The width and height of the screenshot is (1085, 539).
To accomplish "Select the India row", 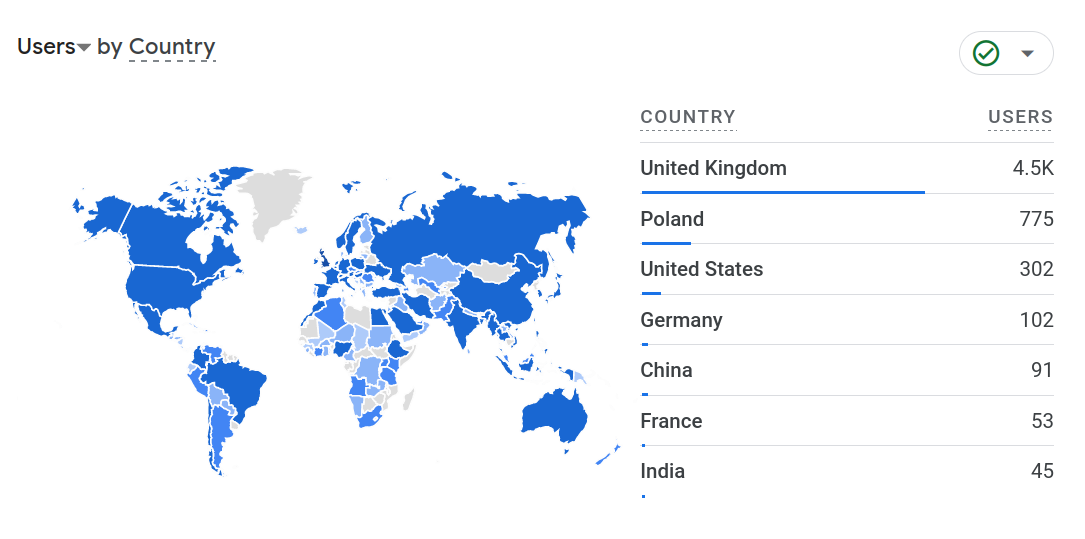I will tap(663, 471).
